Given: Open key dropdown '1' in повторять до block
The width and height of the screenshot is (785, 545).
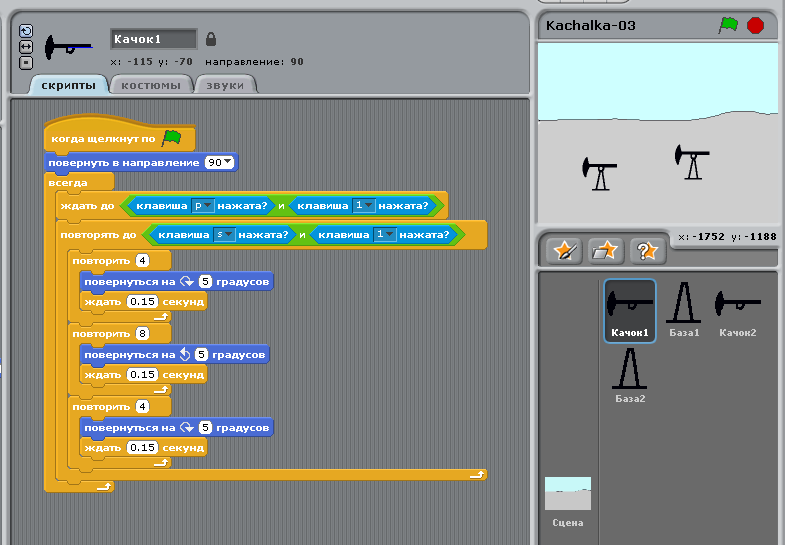Looking at the screenshot, I should pos(384,235).
